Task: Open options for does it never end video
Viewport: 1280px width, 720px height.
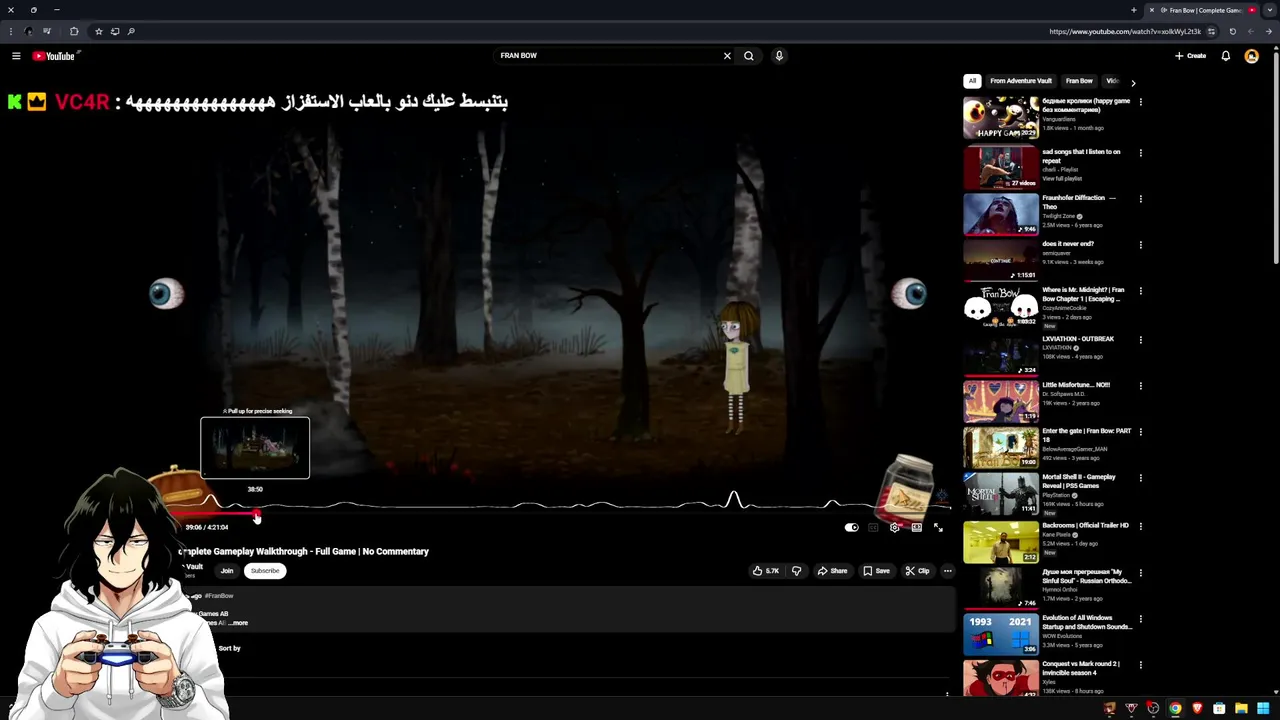Action: tap(1141, 245)
